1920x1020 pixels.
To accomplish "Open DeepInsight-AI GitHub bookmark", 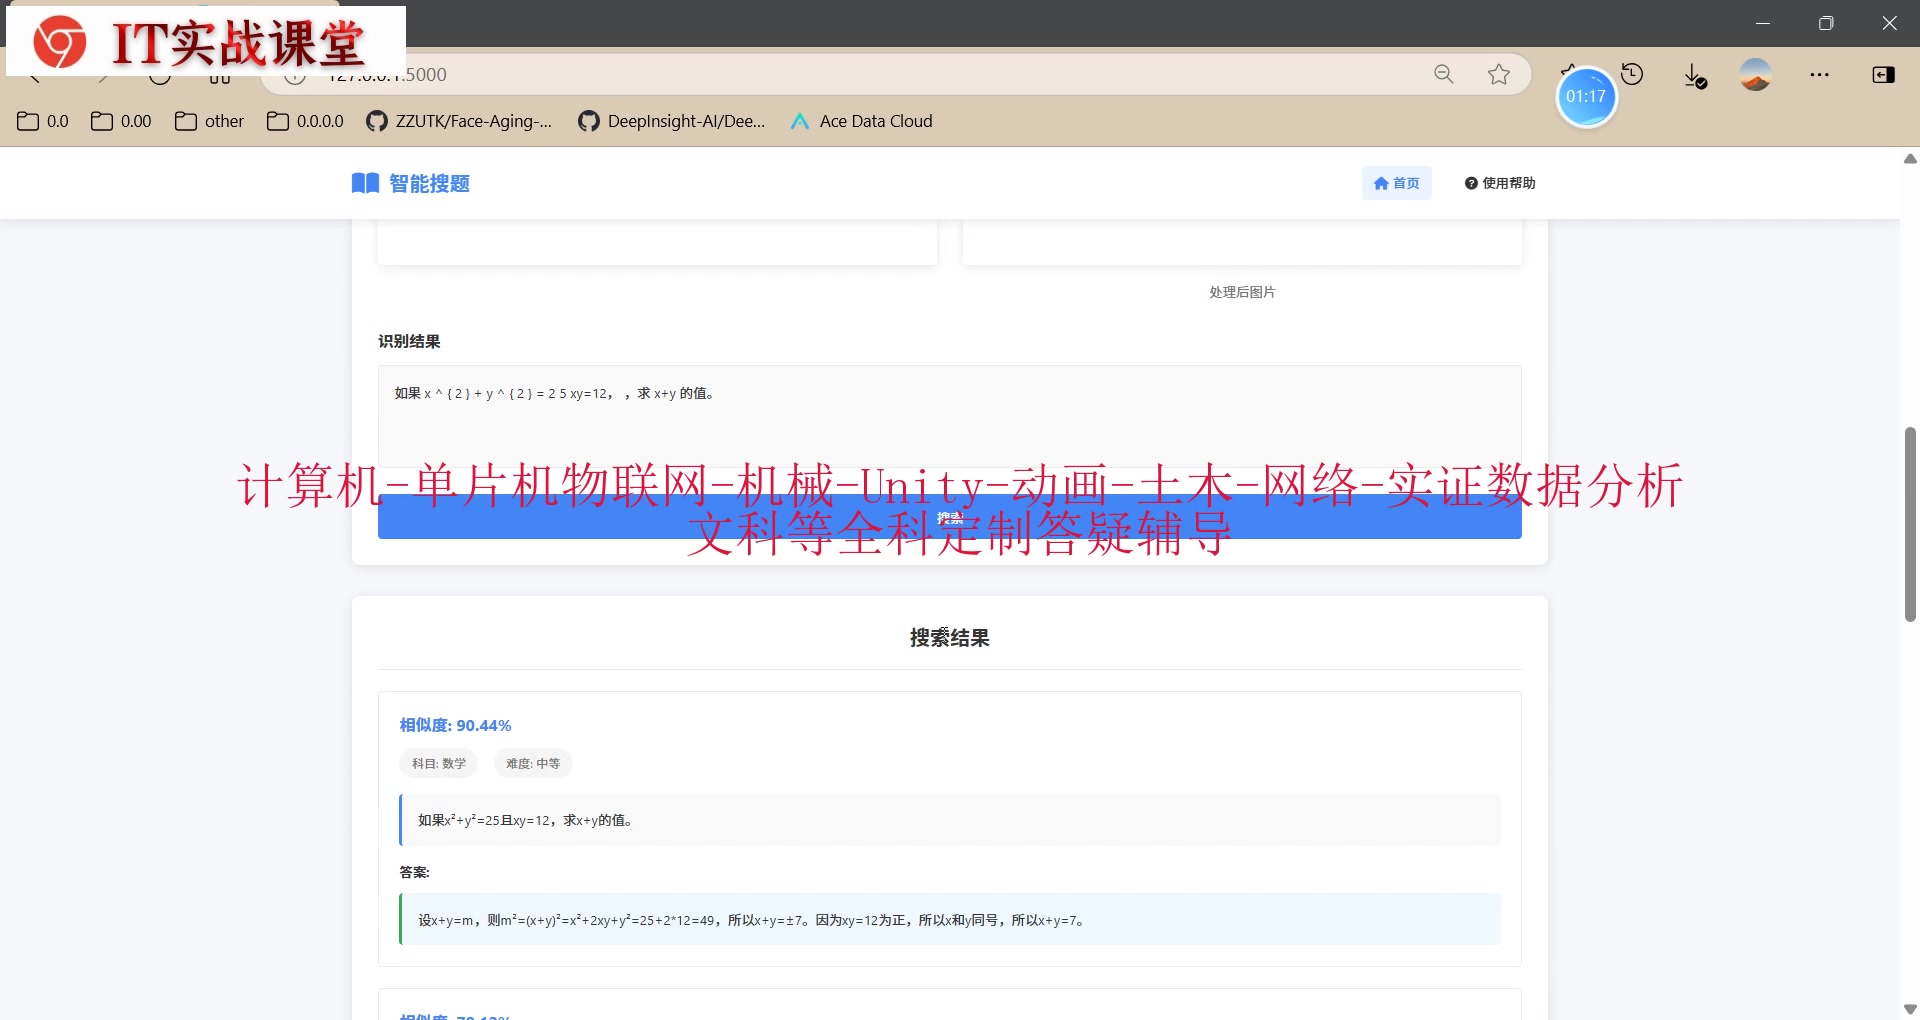I will 672,121.
